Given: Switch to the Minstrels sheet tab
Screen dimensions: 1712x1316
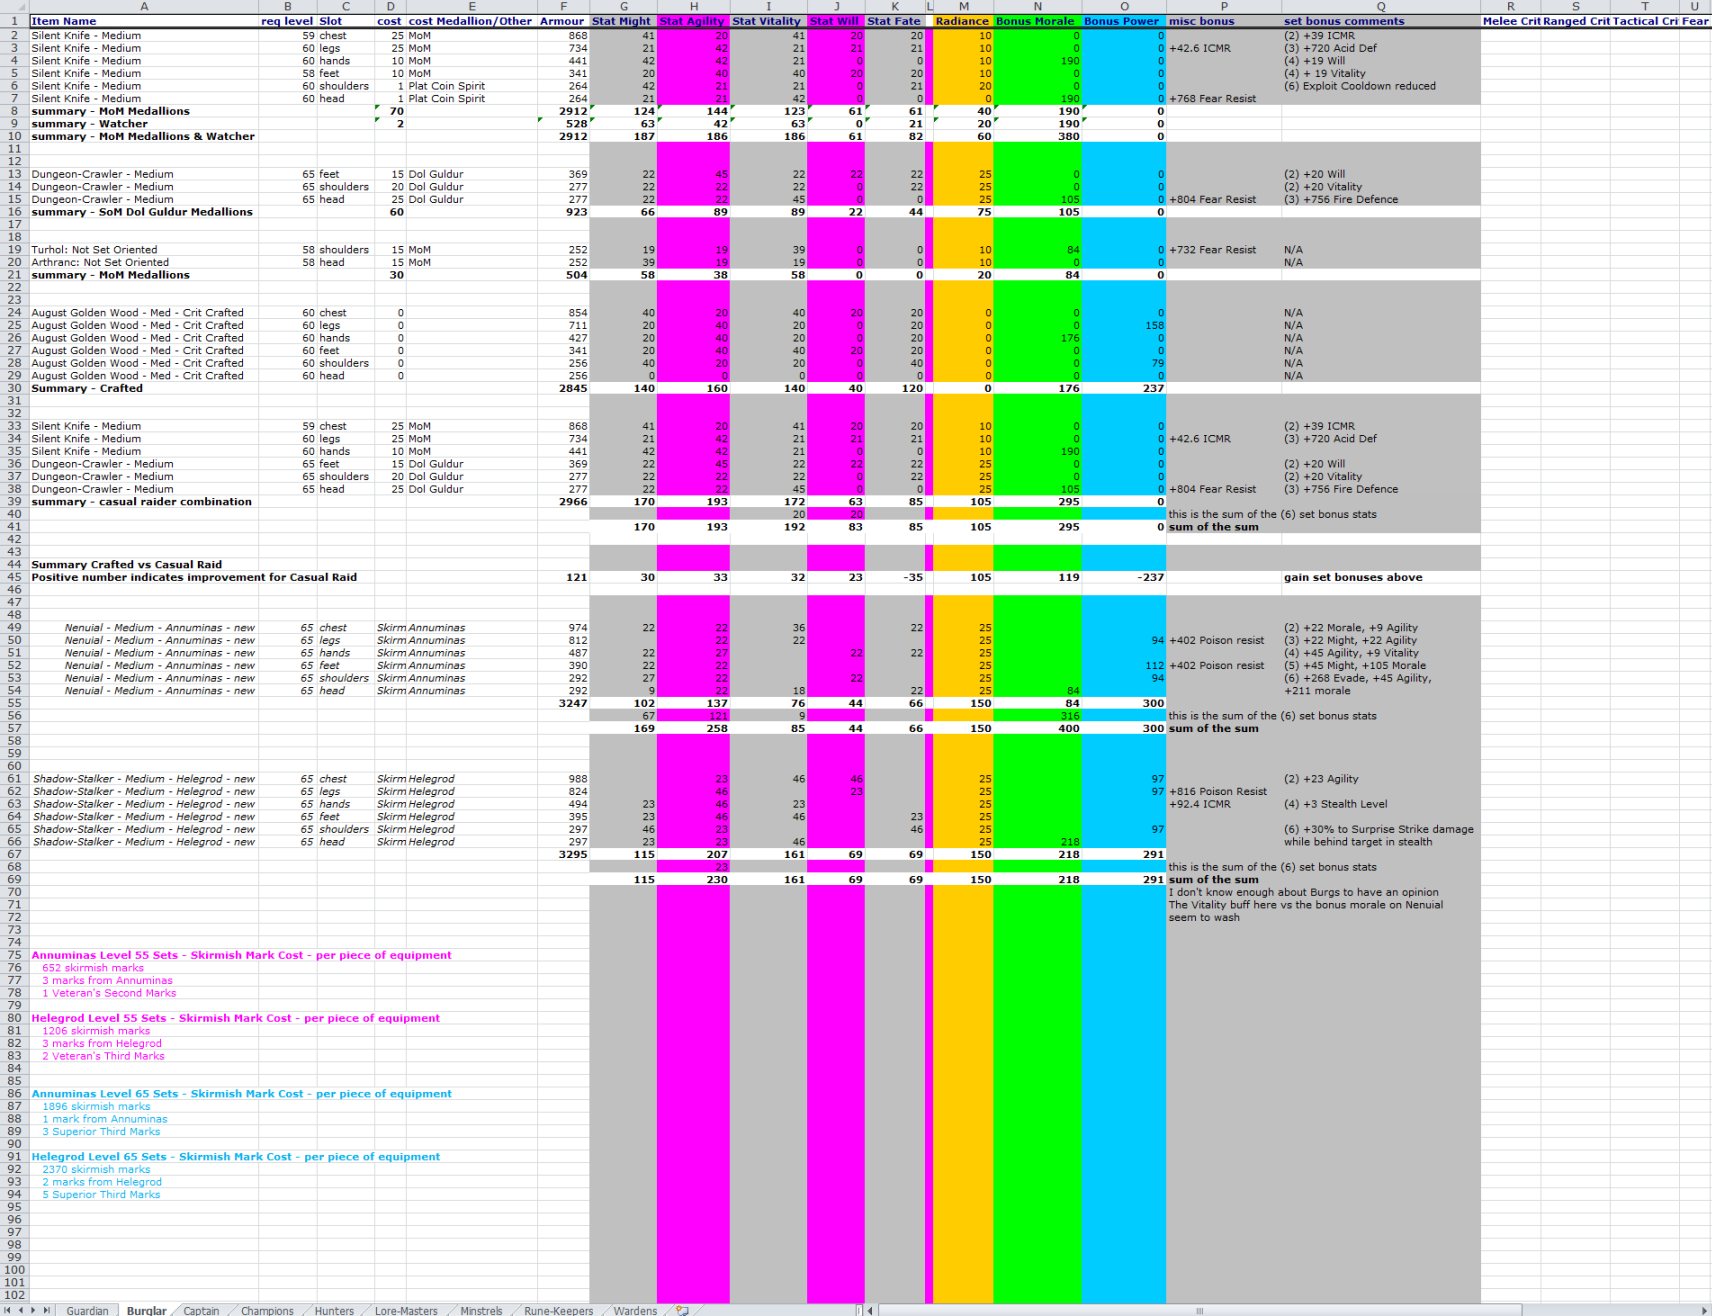Looking at the screenshot, I should tap(481, 1310).
